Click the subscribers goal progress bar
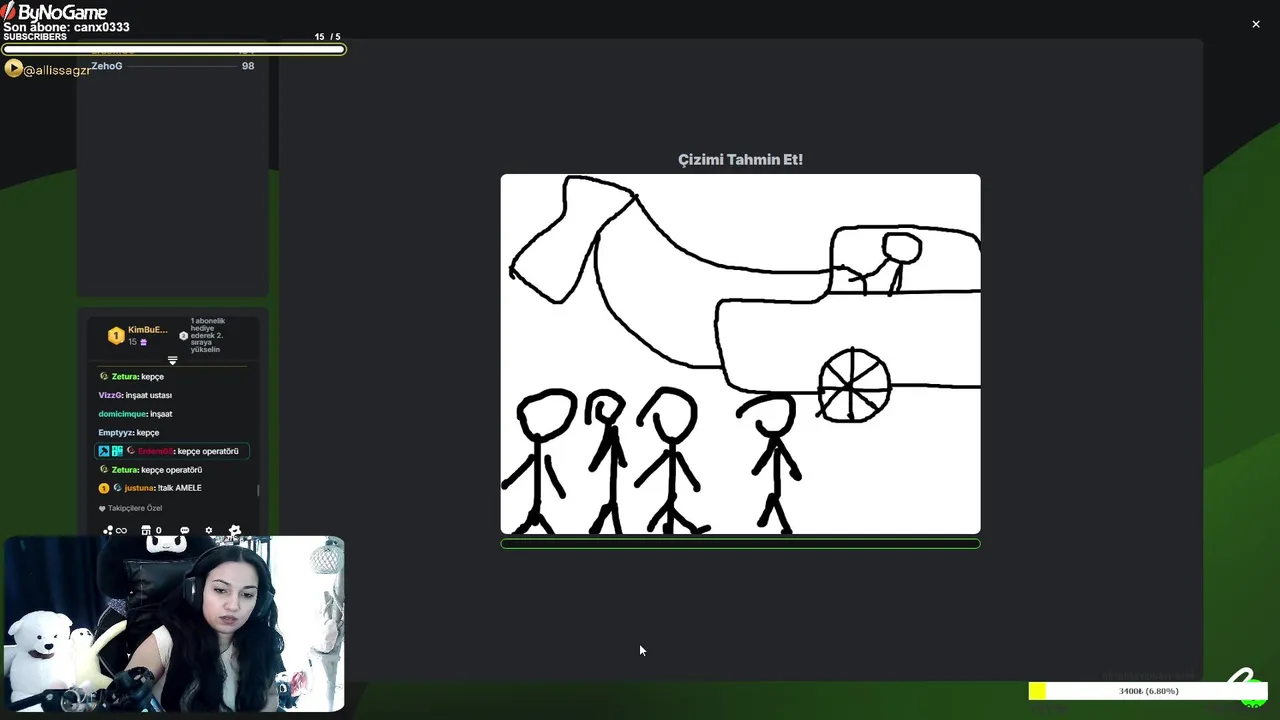1280x720 pixels. [x=174, y=48]
